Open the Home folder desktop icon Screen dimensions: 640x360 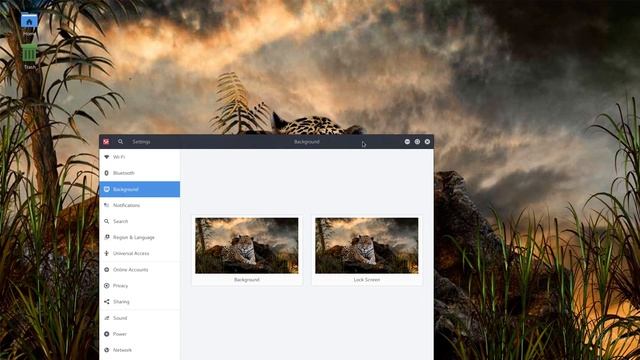tap(29, 21)
